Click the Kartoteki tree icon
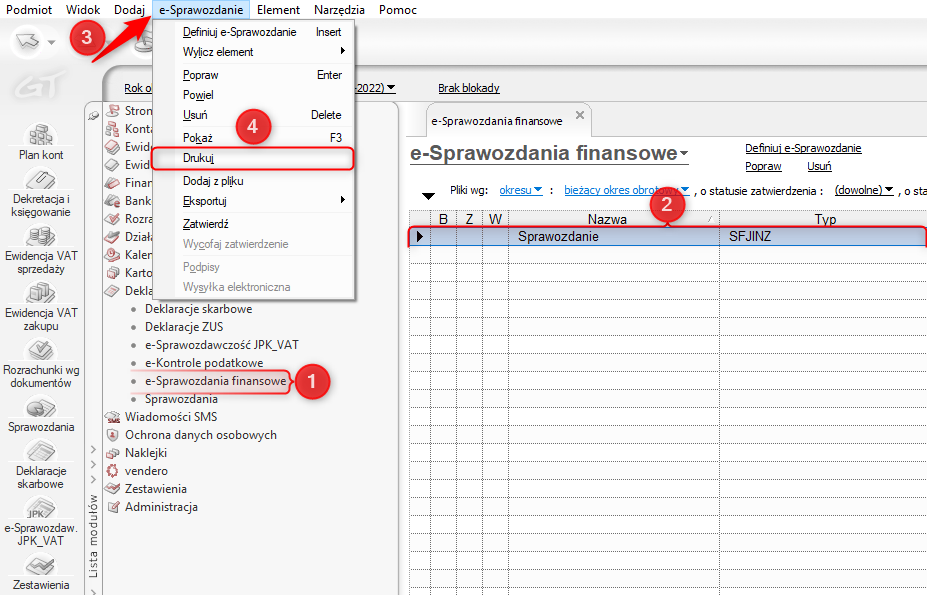 point(112,273)
